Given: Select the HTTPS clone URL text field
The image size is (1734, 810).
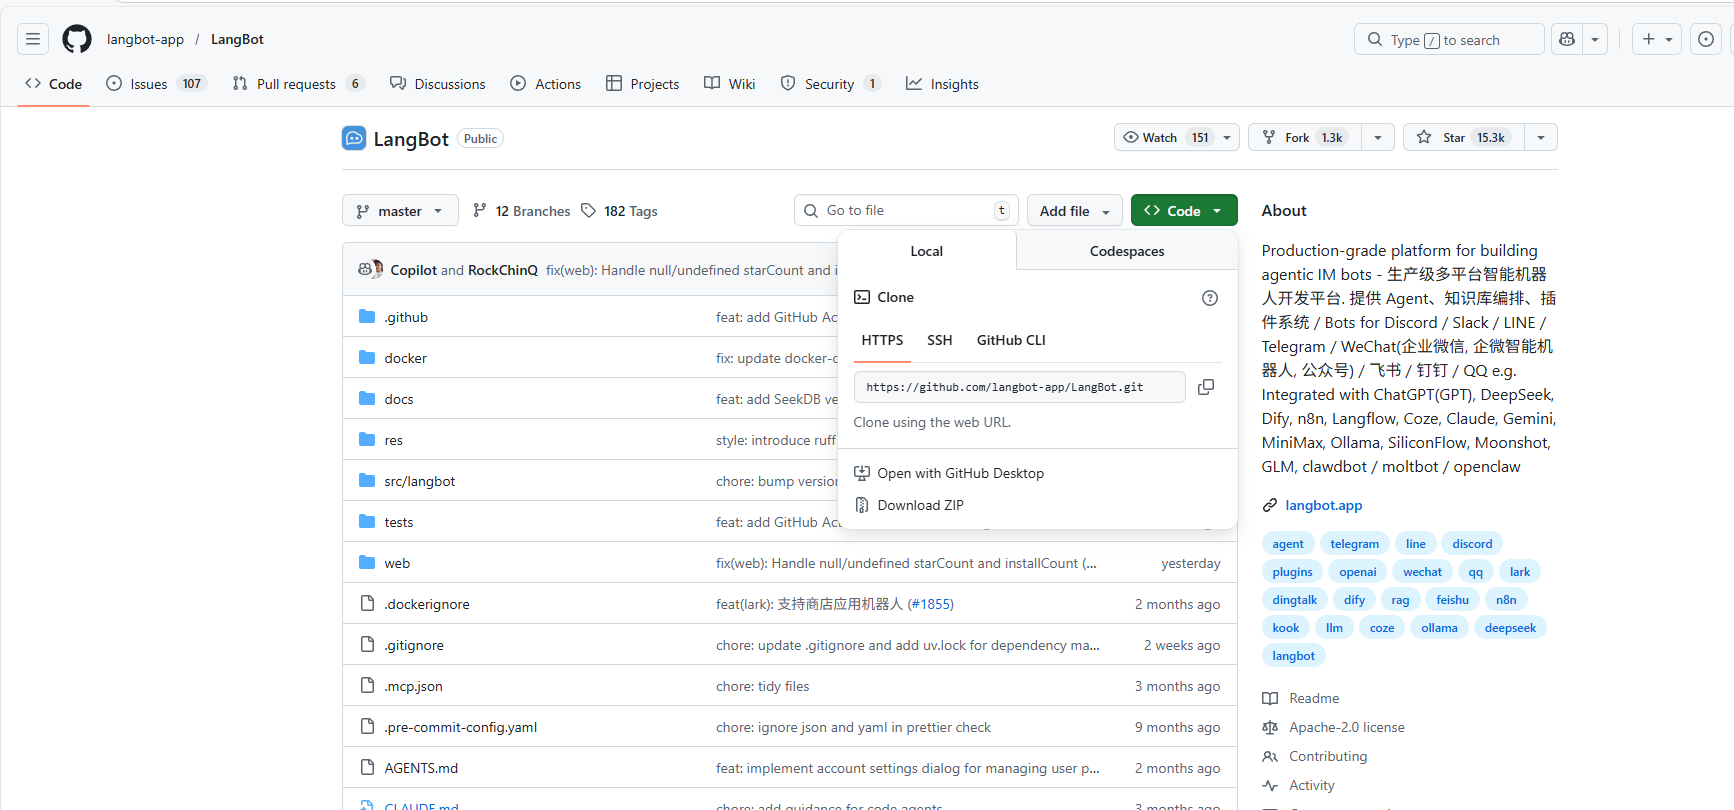Looking at the screenshot, I should [1020, 387].
